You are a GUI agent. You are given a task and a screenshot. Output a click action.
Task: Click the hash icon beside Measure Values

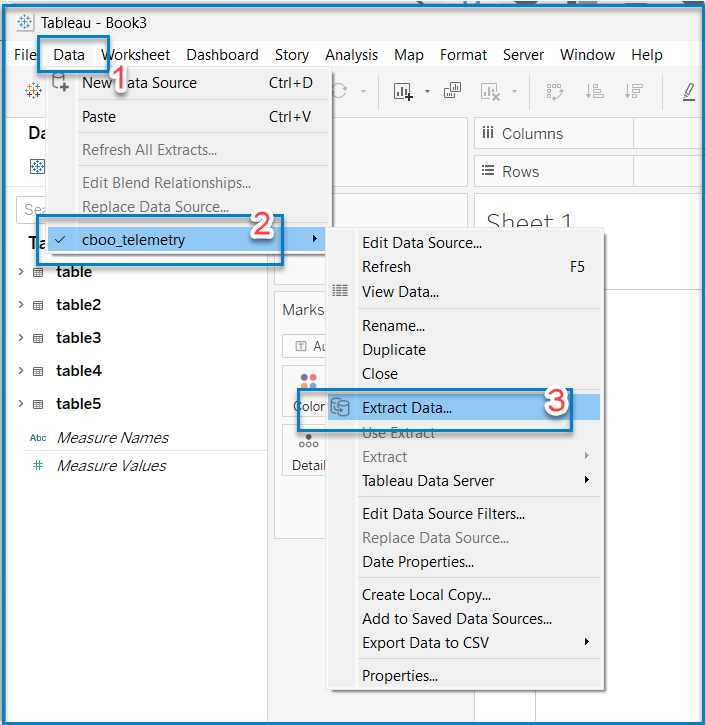(38, 465)
